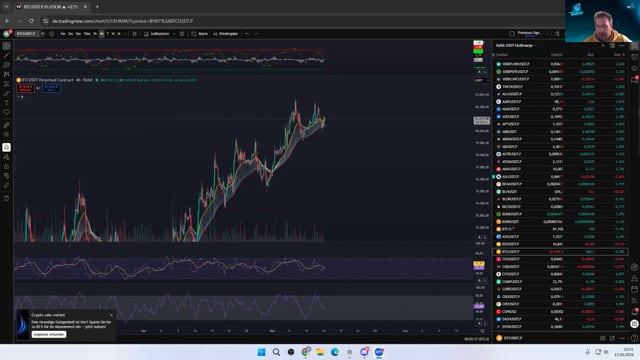Open the help icon at sidebar bottom

[x=634, y=338]
